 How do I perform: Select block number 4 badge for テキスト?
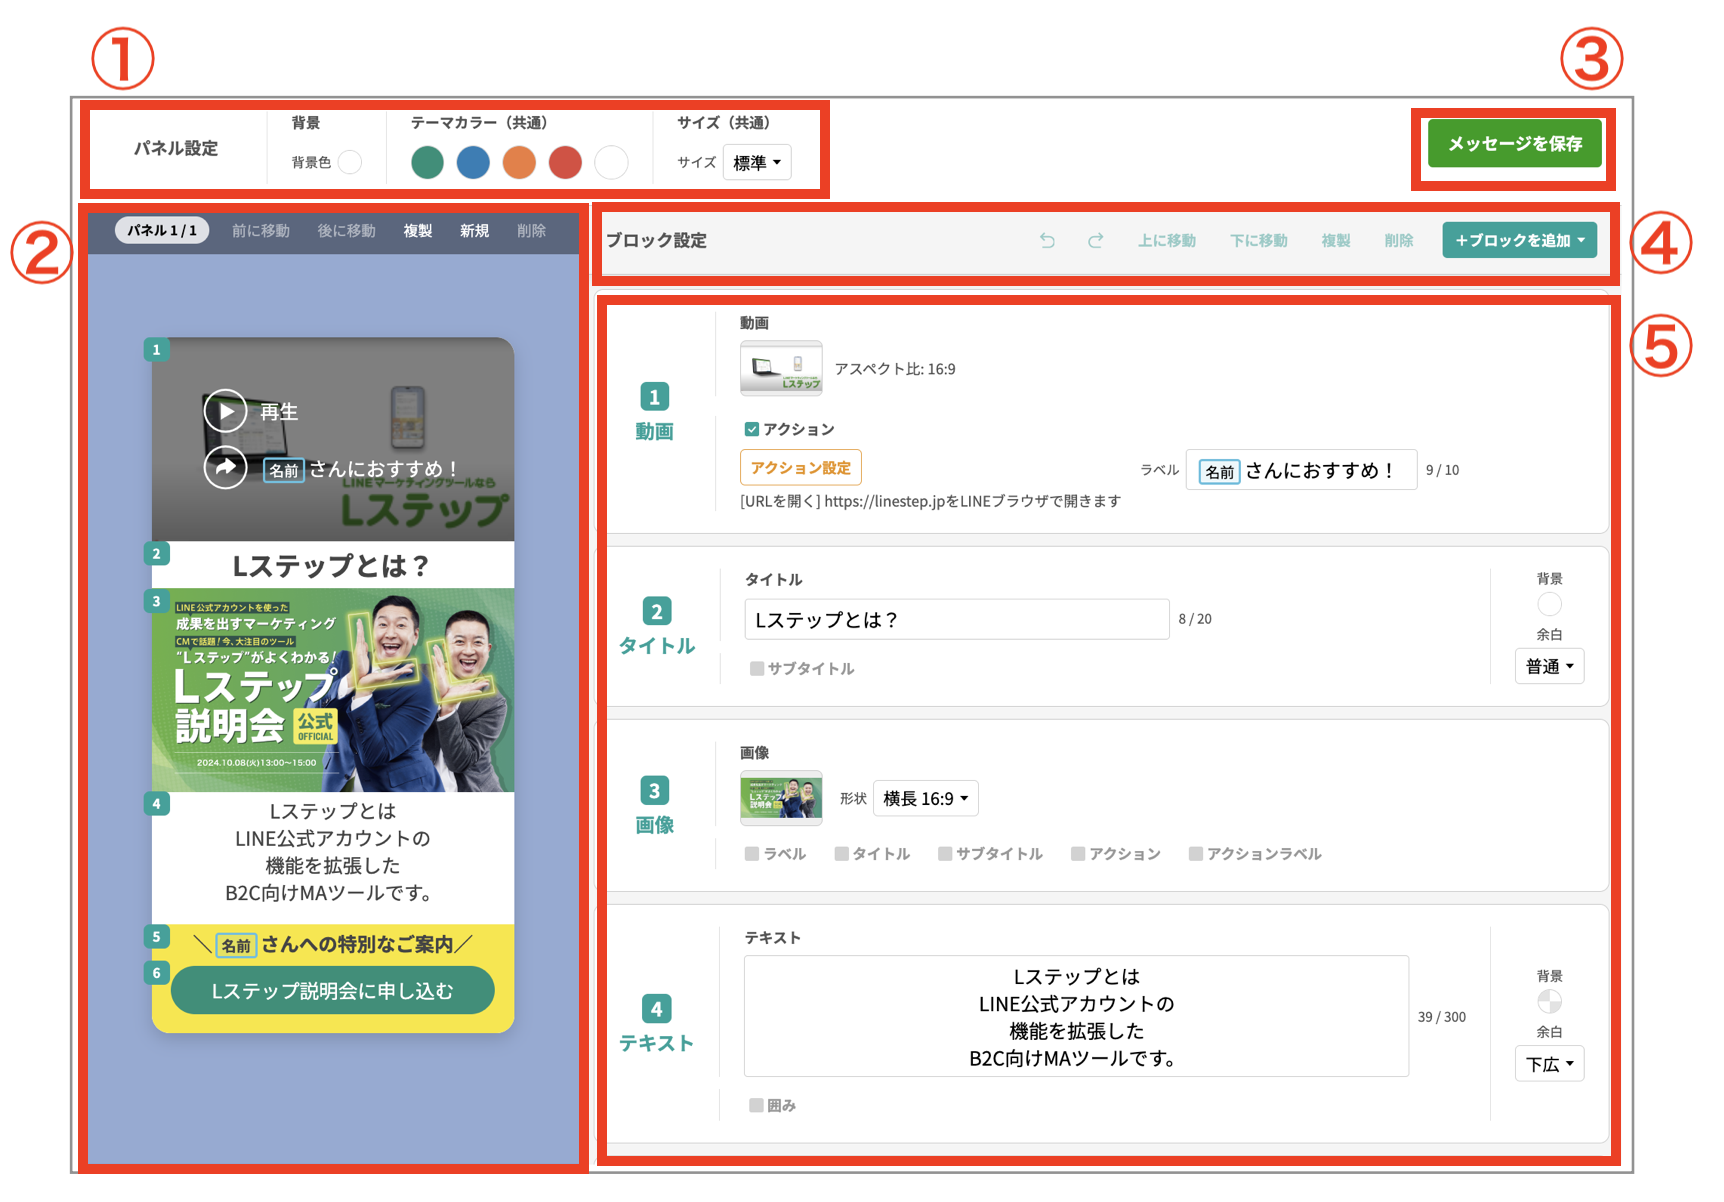[x=656, y=1008]
